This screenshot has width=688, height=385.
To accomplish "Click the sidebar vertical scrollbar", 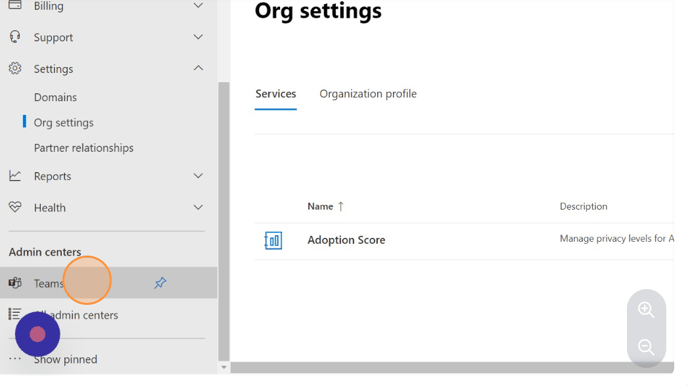I will (x=224, y=221).
